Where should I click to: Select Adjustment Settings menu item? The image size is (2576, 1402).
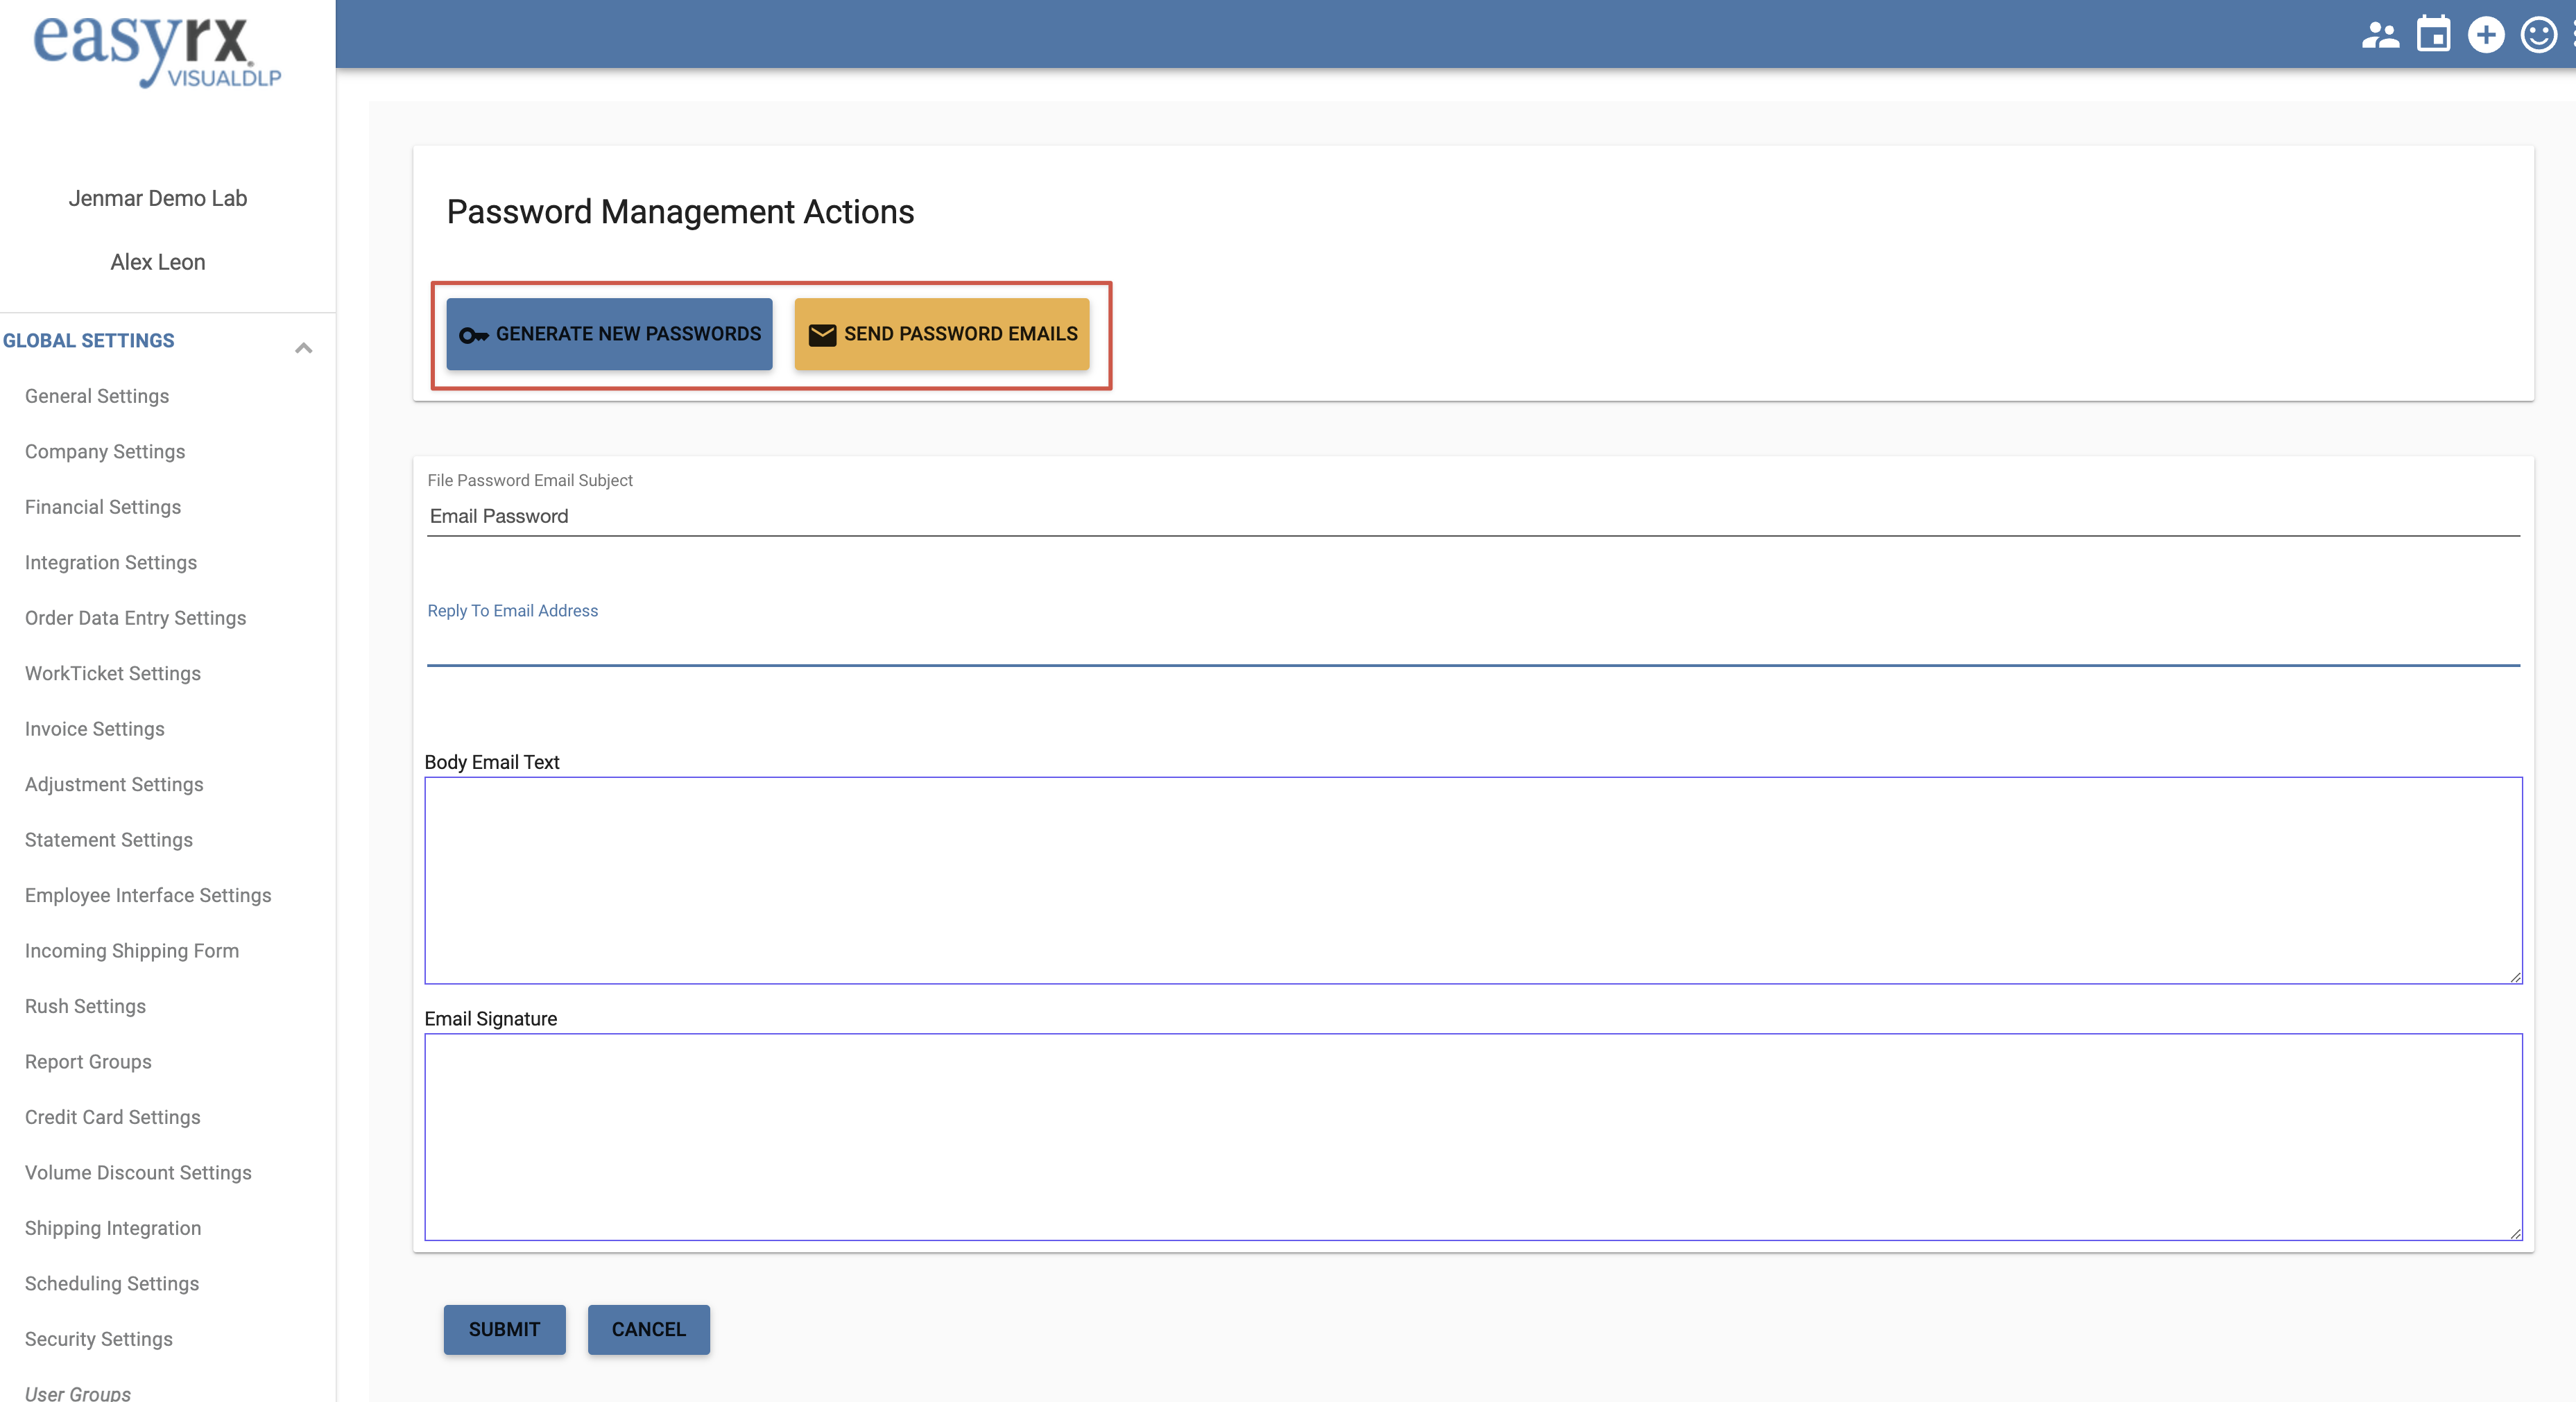coord(114,784)
